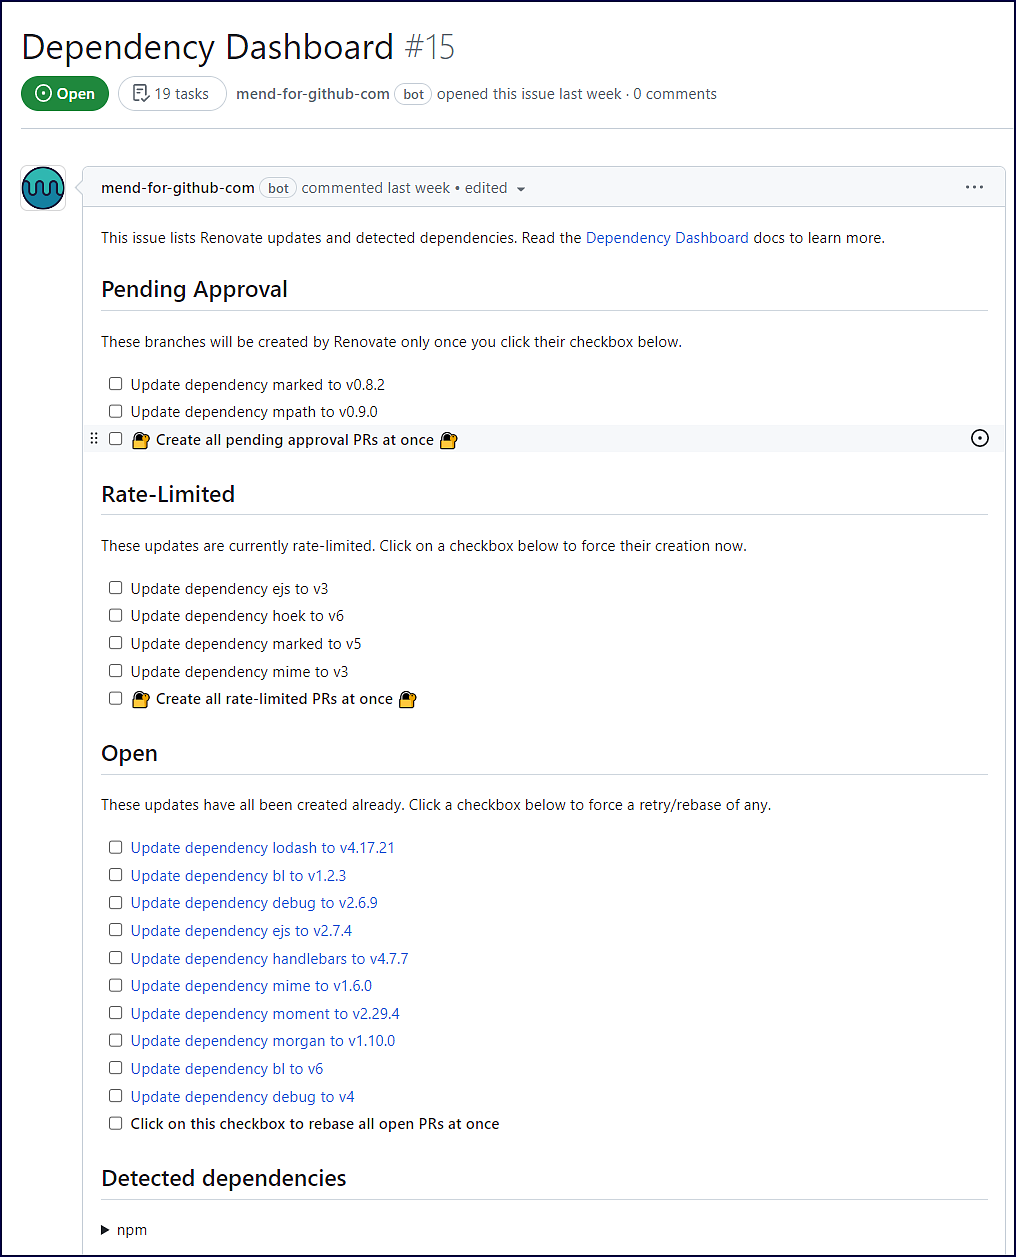Open the Dependency Dashboard docs link
1016x1257 pixels.
667,238
